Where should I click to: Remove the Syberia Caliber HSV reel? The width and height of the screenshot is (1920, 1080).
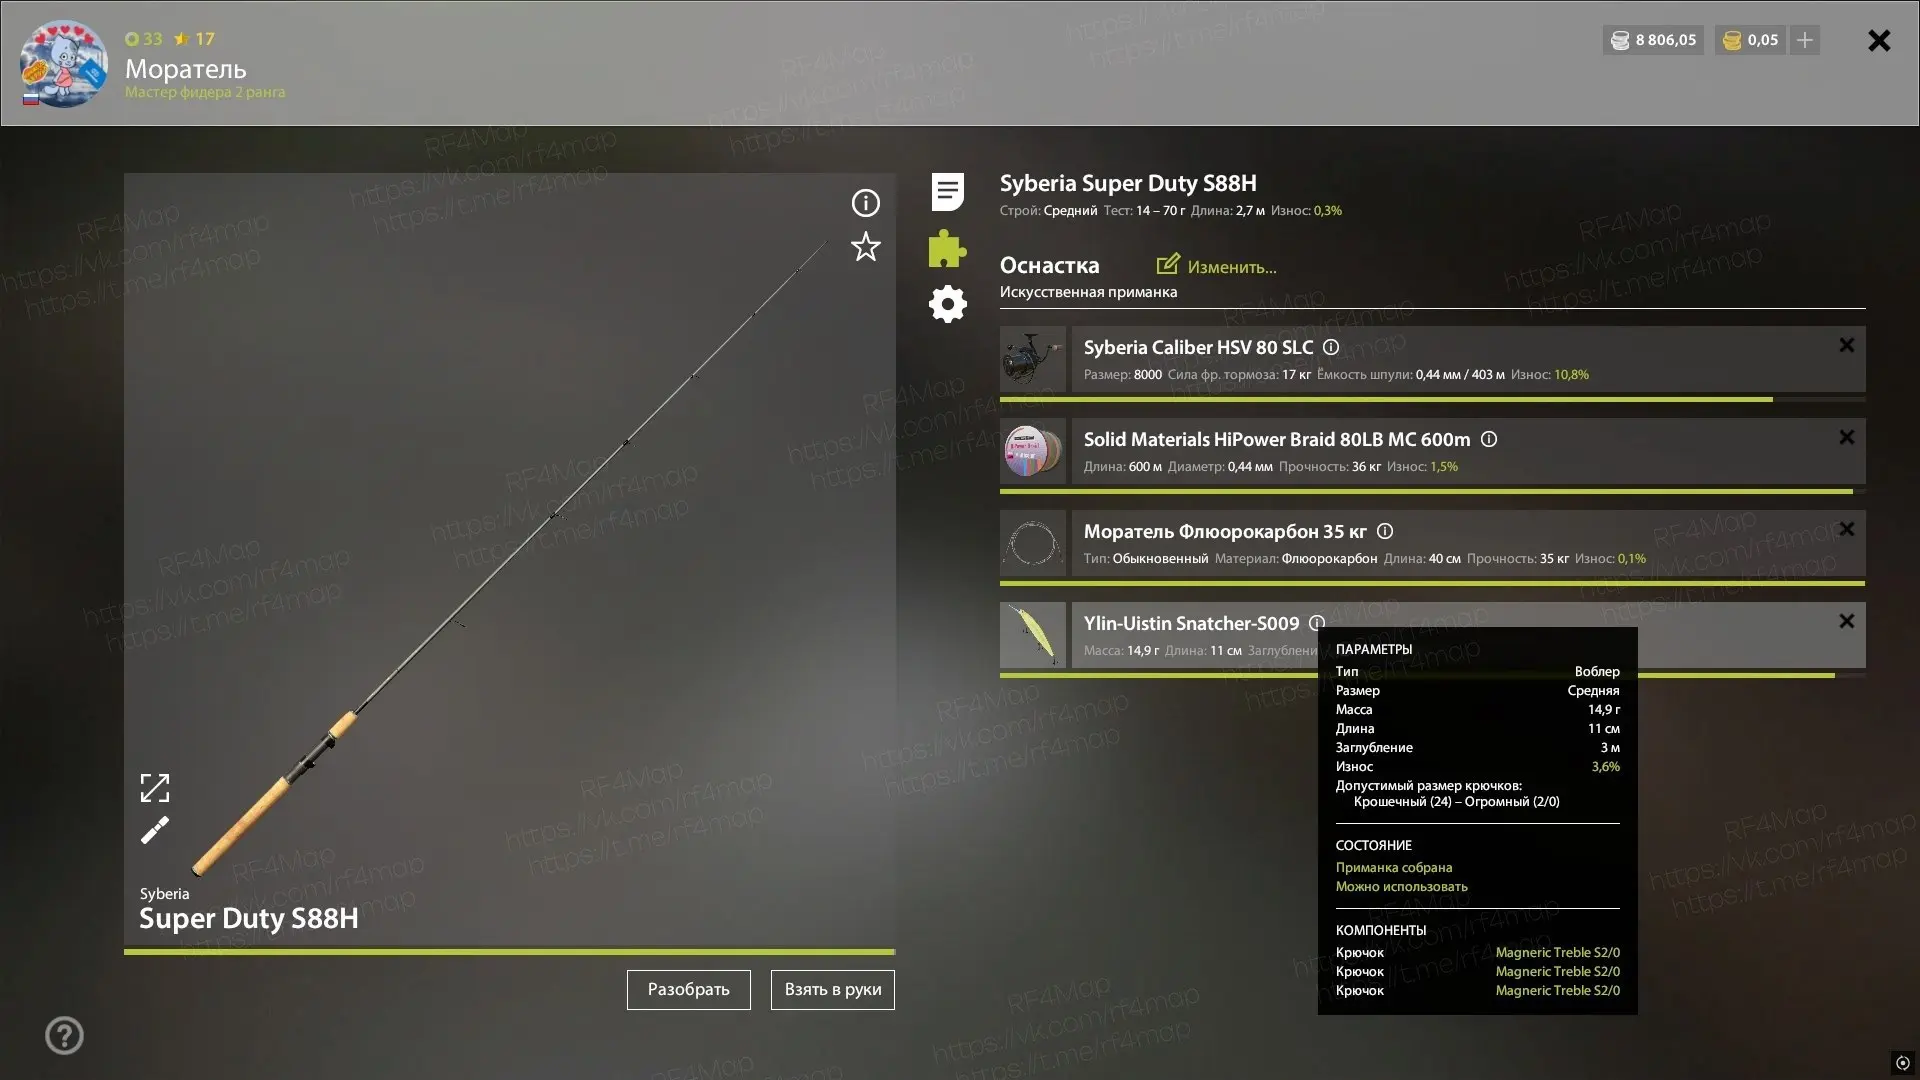click(x=1847, y=345)
